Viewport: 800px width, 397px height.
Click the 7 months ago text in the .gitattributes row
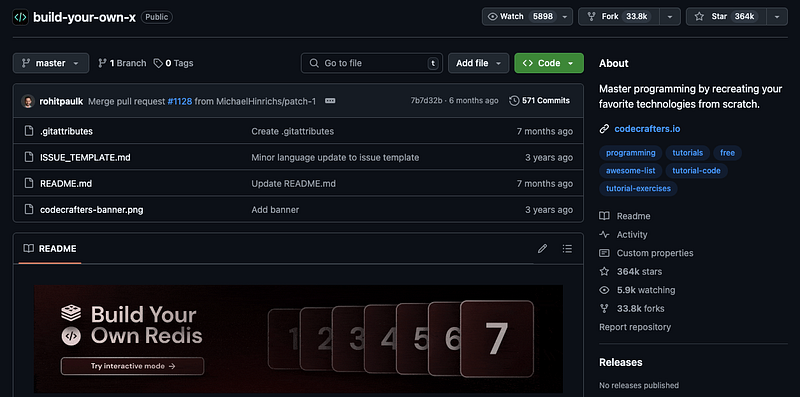[544, 131]
